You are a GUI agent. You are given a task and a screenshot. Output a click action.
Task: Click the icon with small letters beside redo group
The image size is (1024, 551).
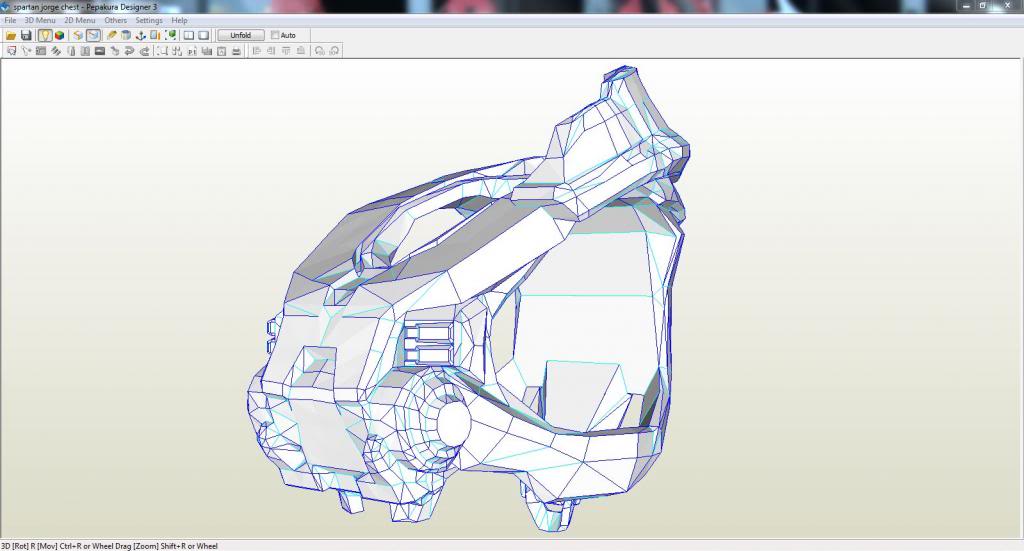(191, 51)
